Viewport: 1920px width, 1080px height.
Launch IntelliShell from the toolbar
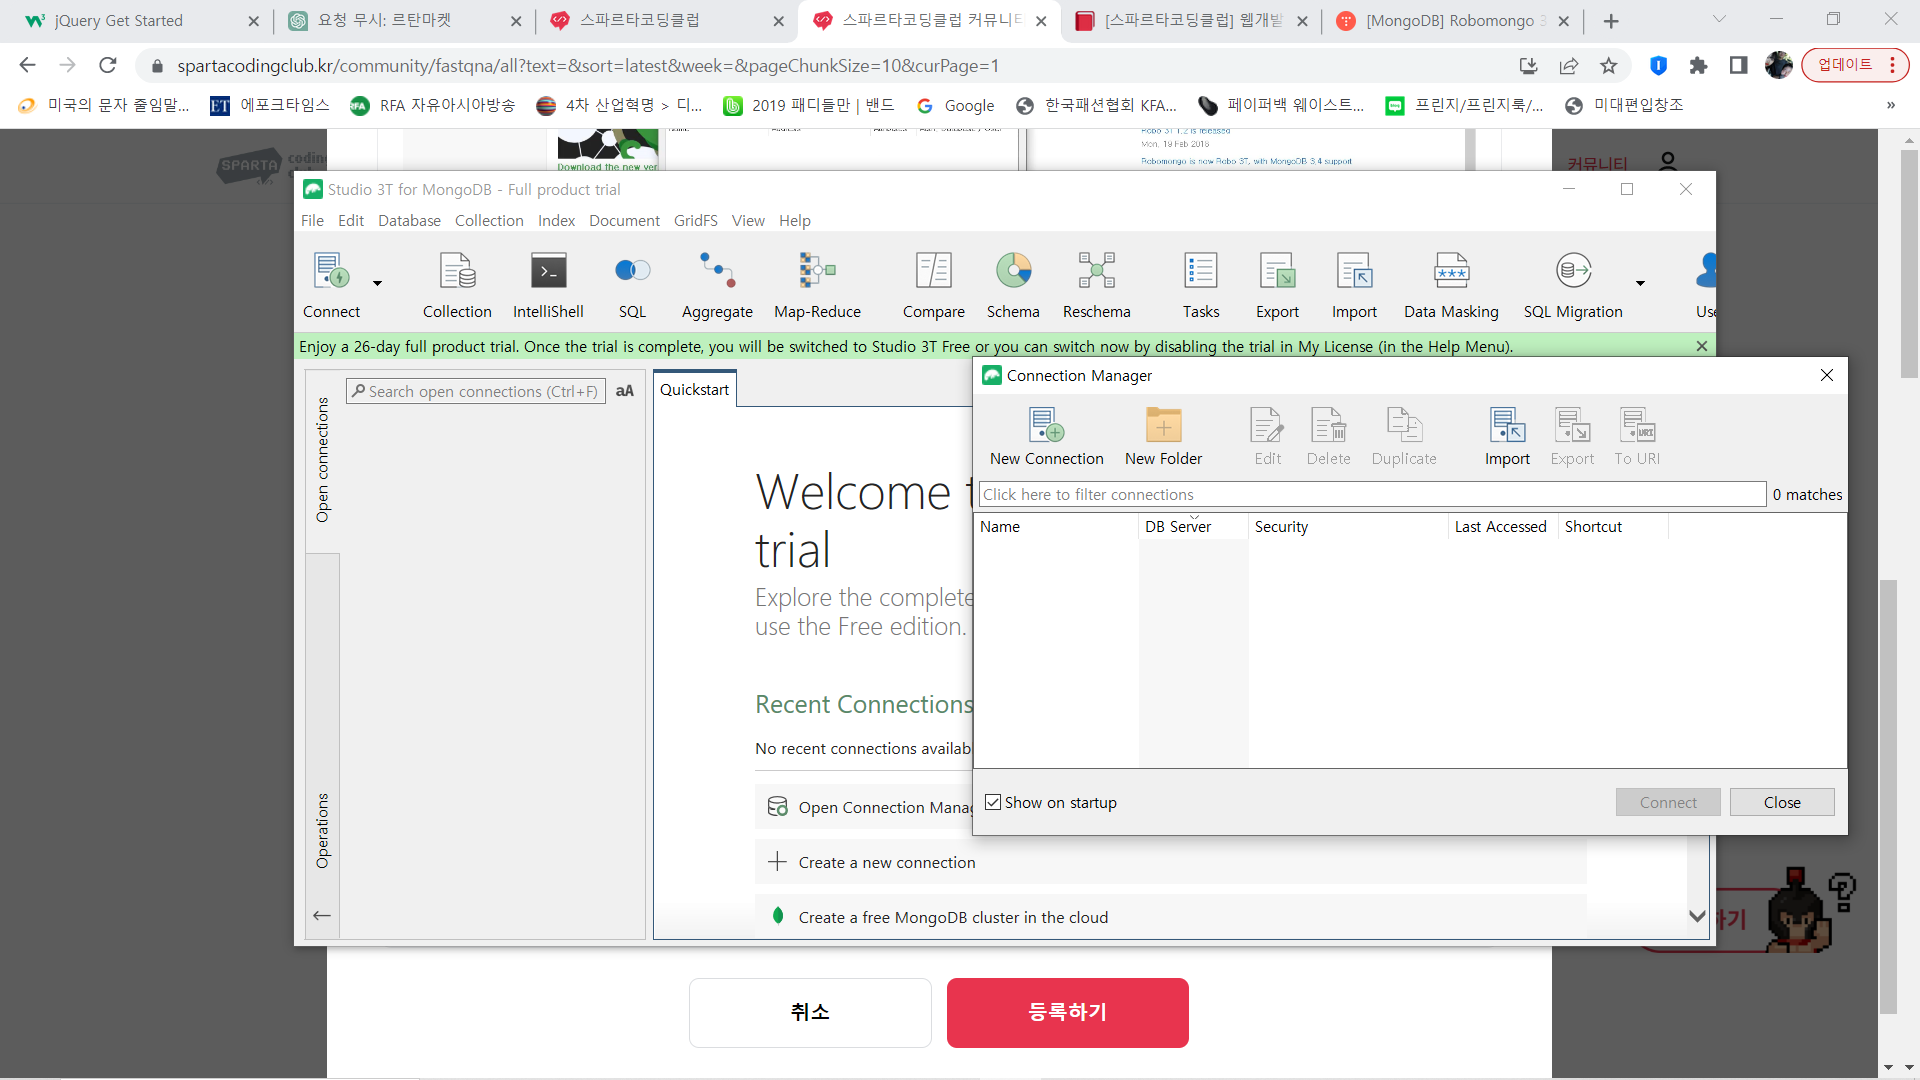click(548, 285)
